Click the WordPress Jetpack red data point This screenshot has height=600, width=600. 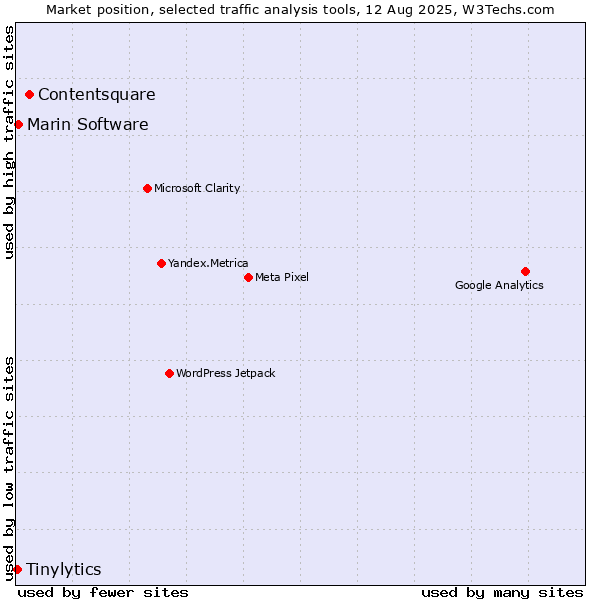[x=170, y=373]
